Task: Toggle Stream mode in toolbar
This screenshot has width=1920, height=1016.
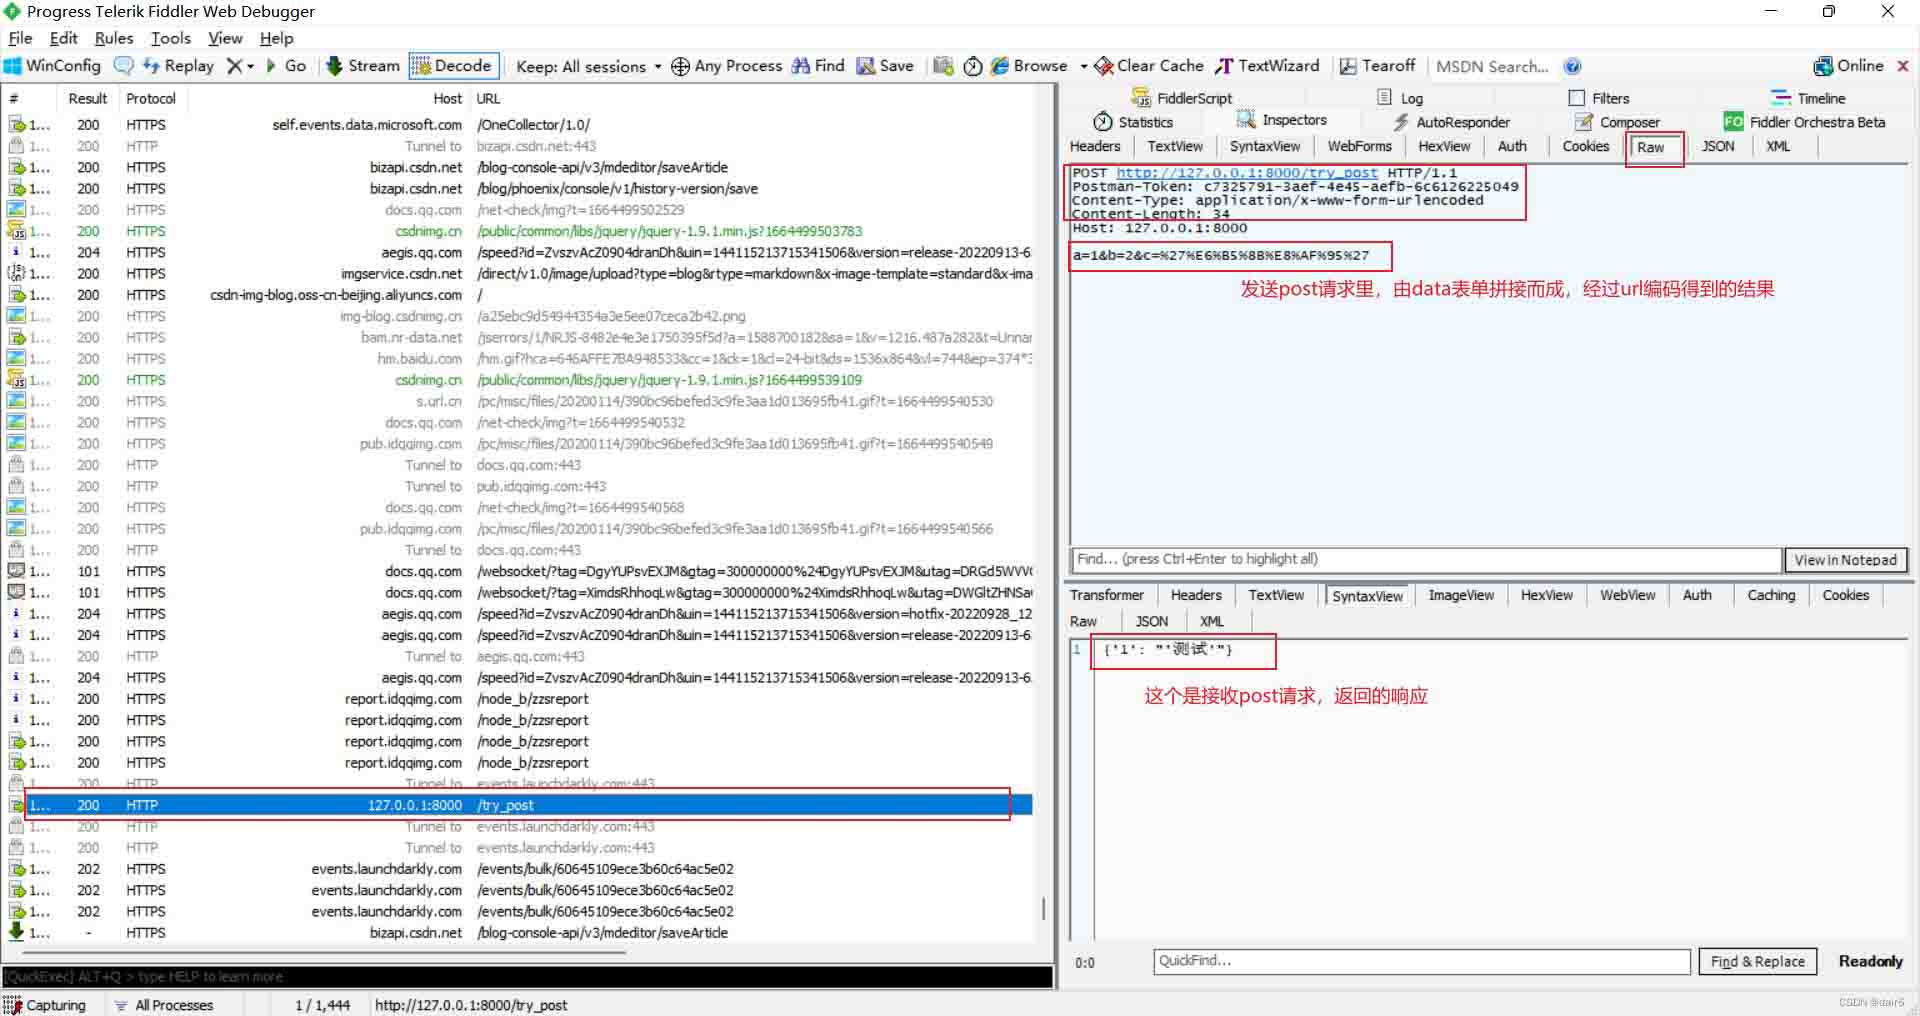Action: click(x=362, y=66)
